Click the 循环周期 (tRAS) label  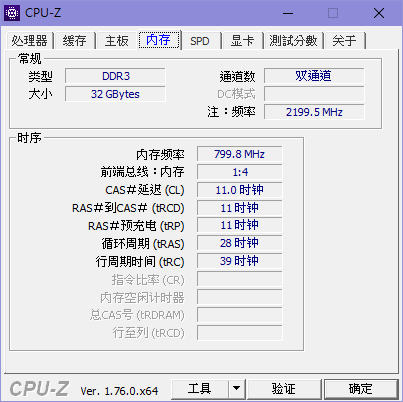(143, 244)
